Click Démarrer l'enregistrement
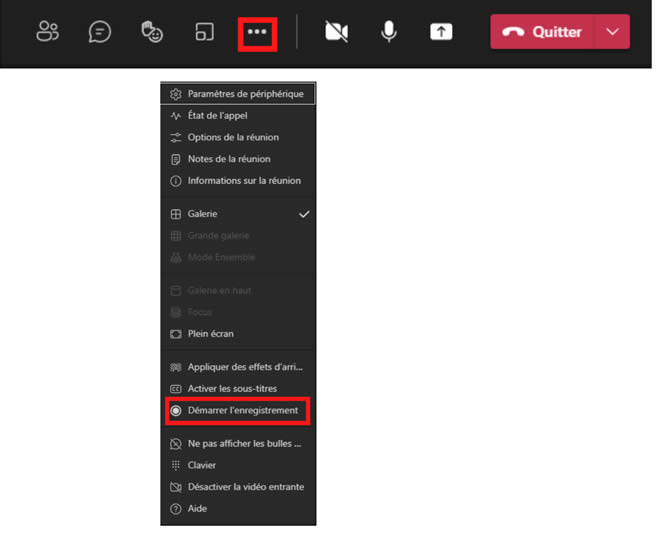 pos(238,411)
